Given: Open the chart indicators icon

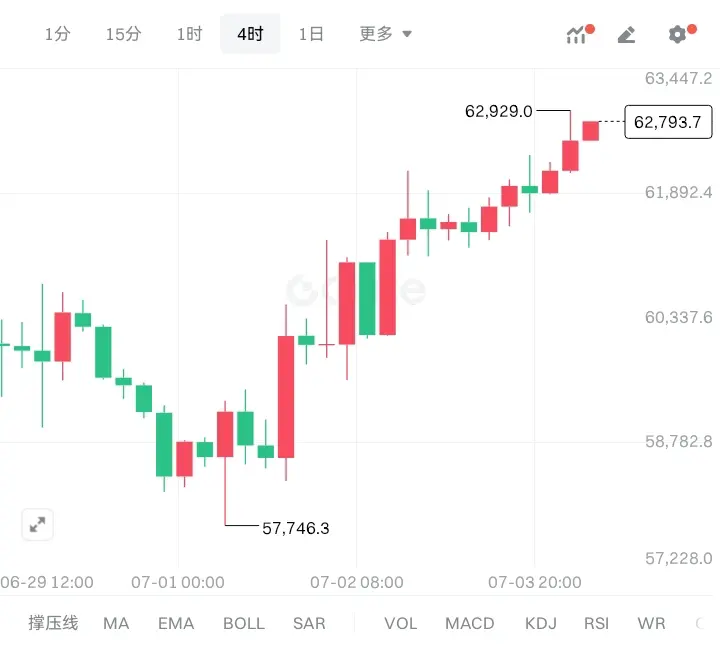Looking at the screenshot, I should tap(577, 34).
